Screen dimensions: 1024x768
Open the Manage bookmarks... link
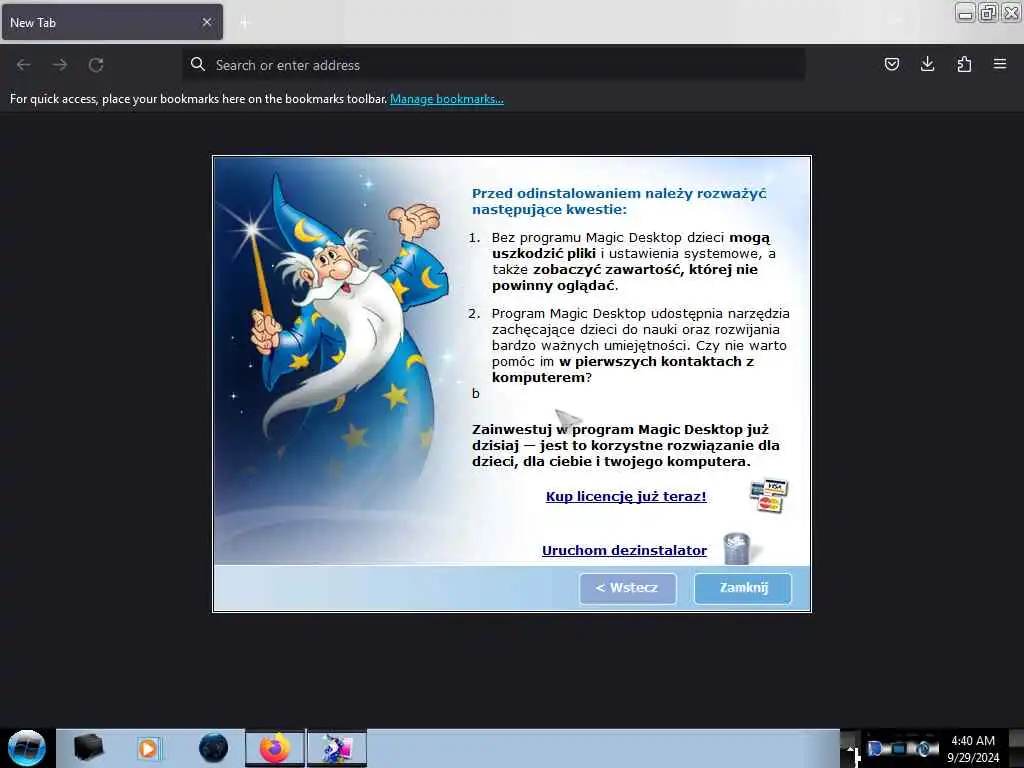[447, 99]
